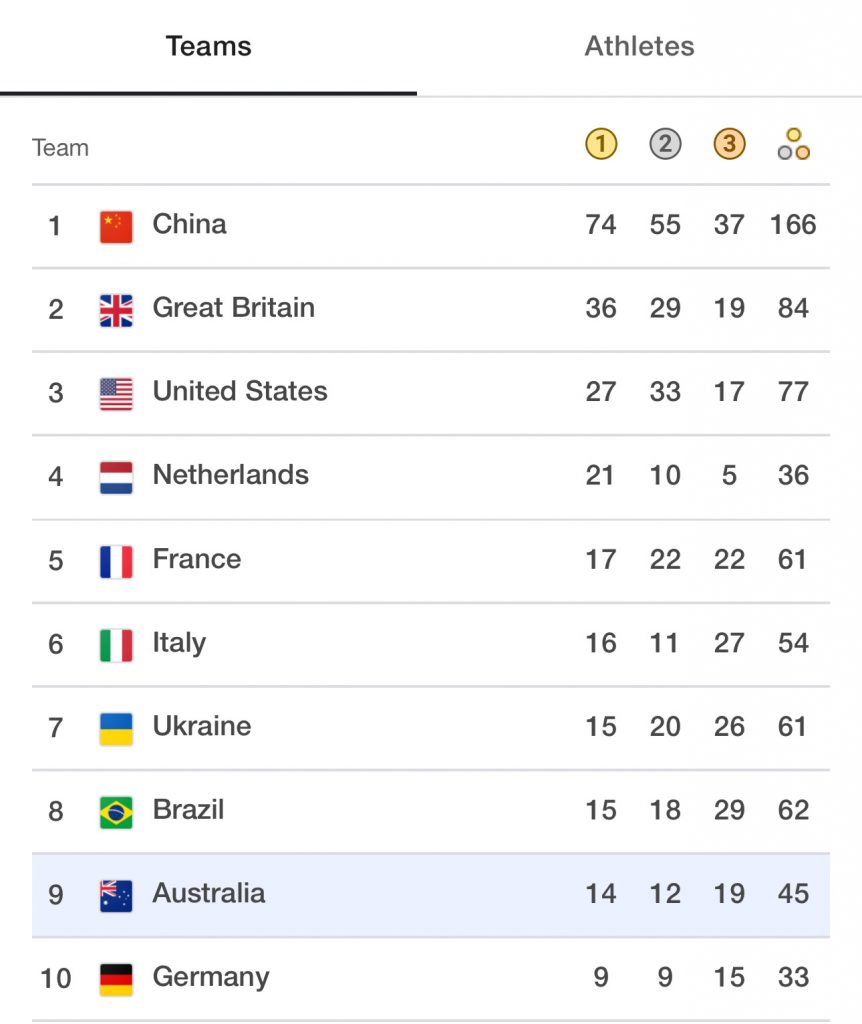Click the gold medal column icon
This screenshot has height=1024, width=862.
pyautogui.click(x=601, y=144)
